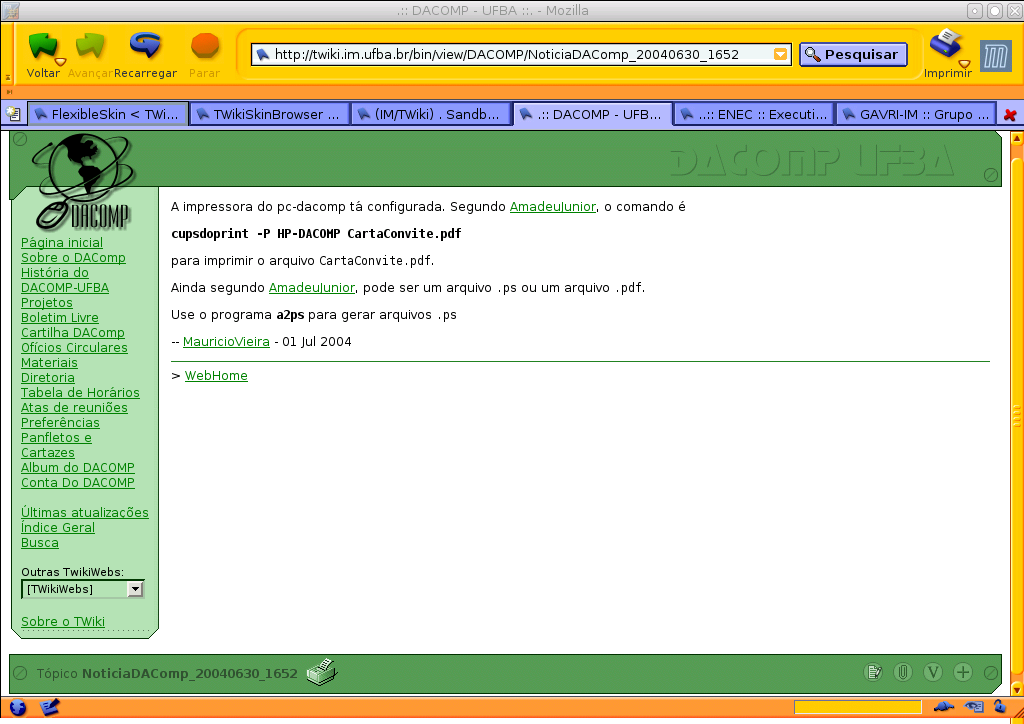
Task: Click the printer icon beside topic name
Action: 322,673
